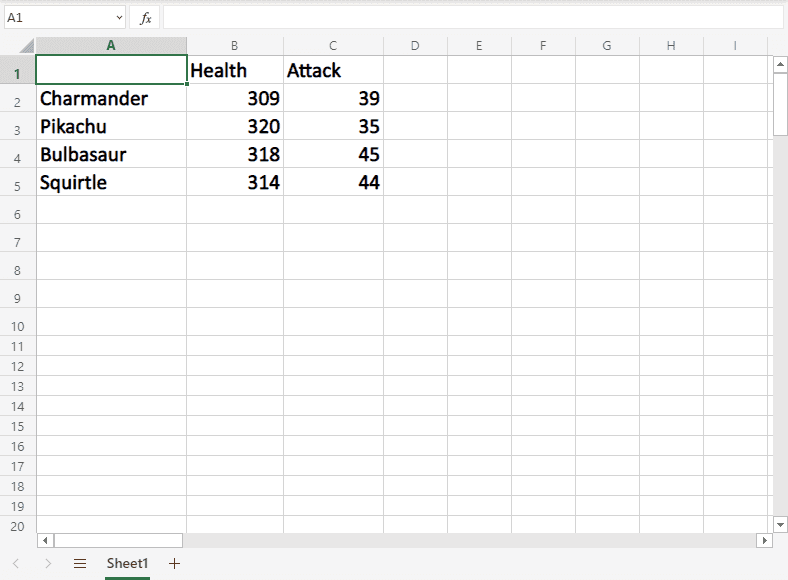Click the next sheet navigation arrow
The height and width of the screenshot is (580, 788).
point(48,564)
